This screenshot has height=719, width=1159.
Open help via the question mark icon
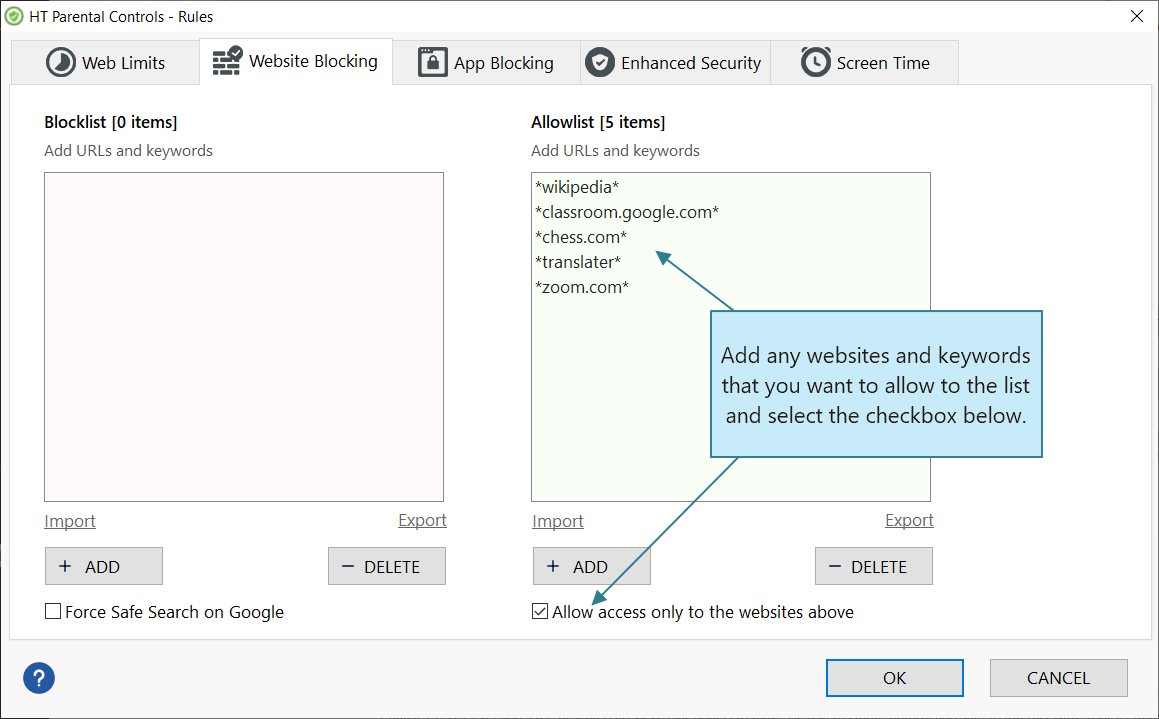point(39,678)
